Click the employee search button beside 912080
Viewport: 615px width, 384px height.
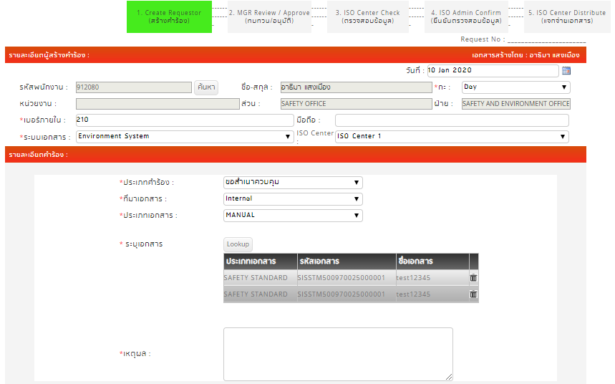pyautogui.click(x=206, y=87)
